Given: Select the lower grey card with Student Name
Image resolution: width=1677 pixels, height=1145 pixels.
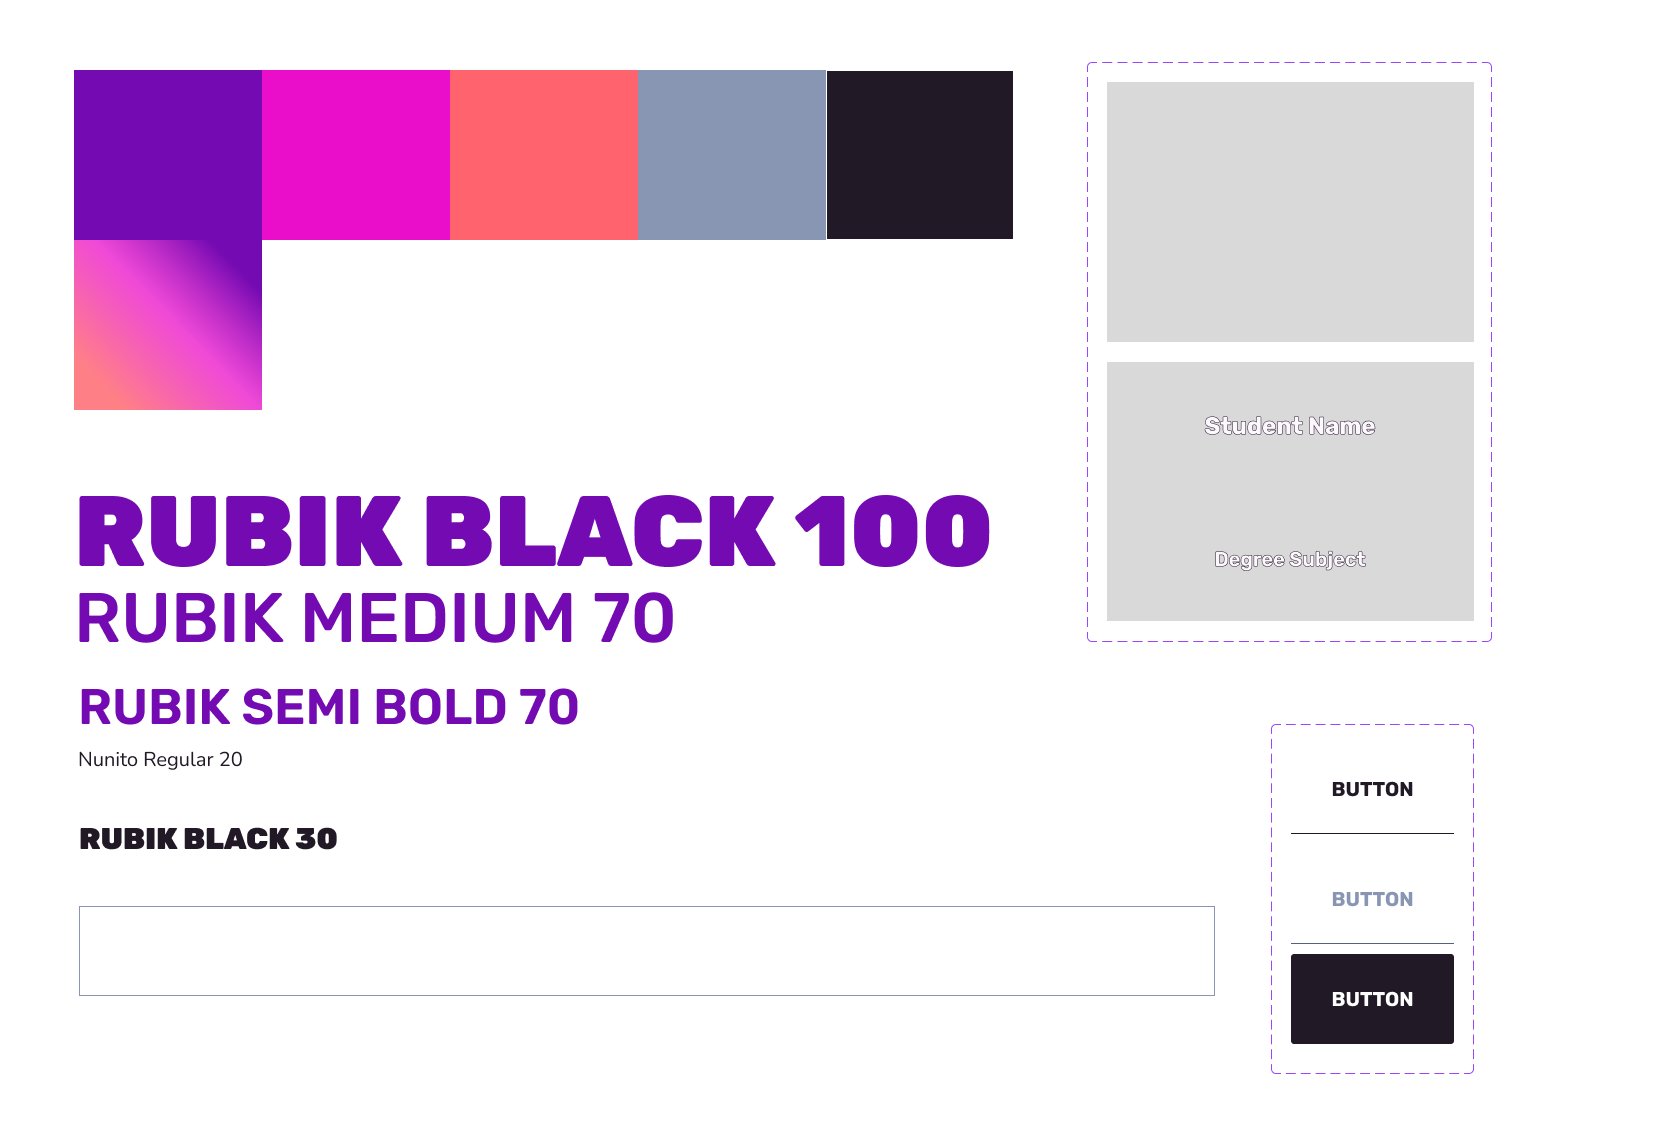Looking at the screenshot, I should click(1290, 491).
